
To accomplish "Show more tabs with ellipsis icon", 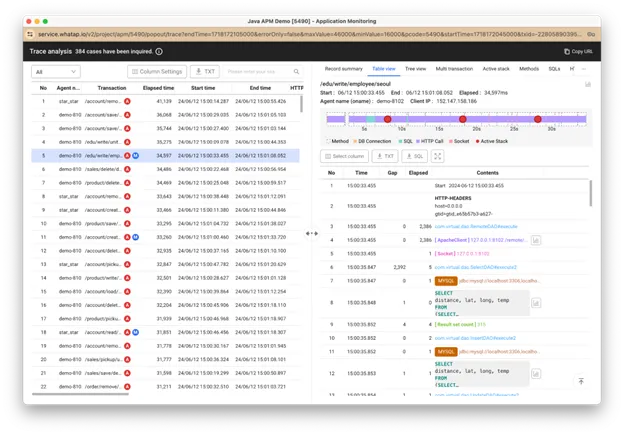I will coord(584,69).
